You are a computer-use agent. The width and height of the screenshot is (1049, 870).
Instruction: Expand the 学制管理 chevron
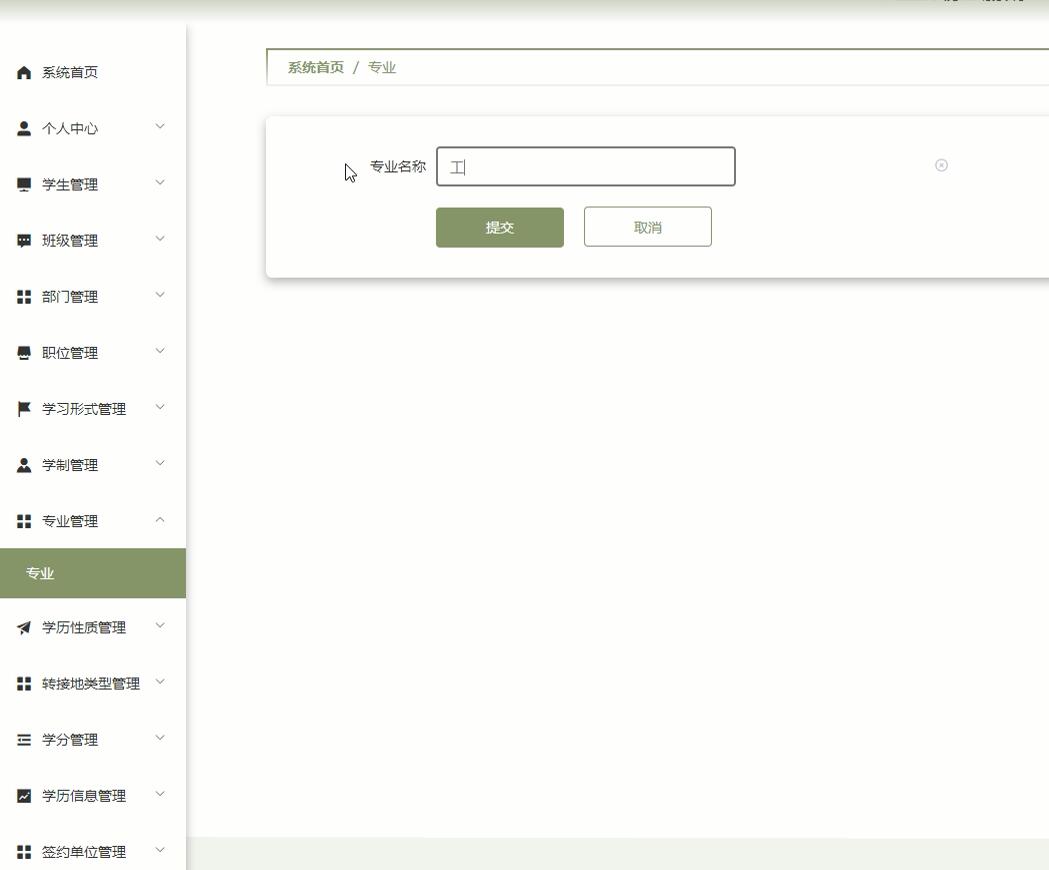160,463
